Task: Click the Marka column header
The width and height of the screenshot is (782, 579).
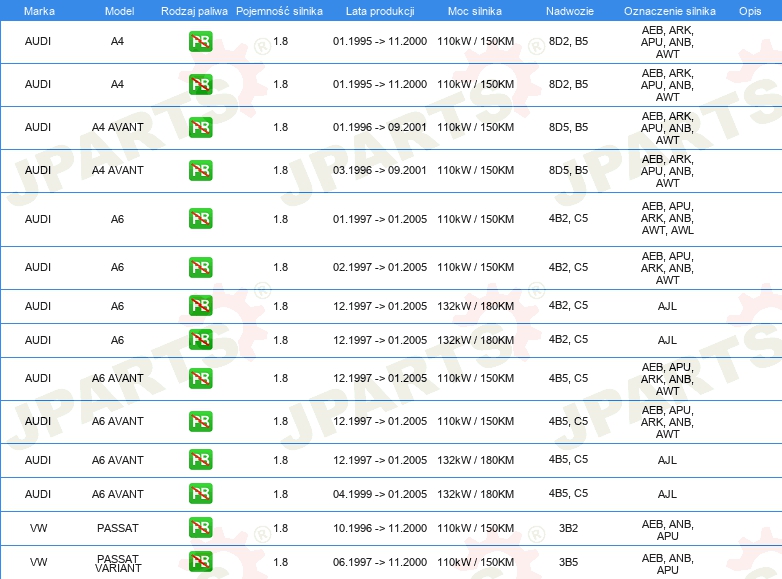Action: coord(39,11)
